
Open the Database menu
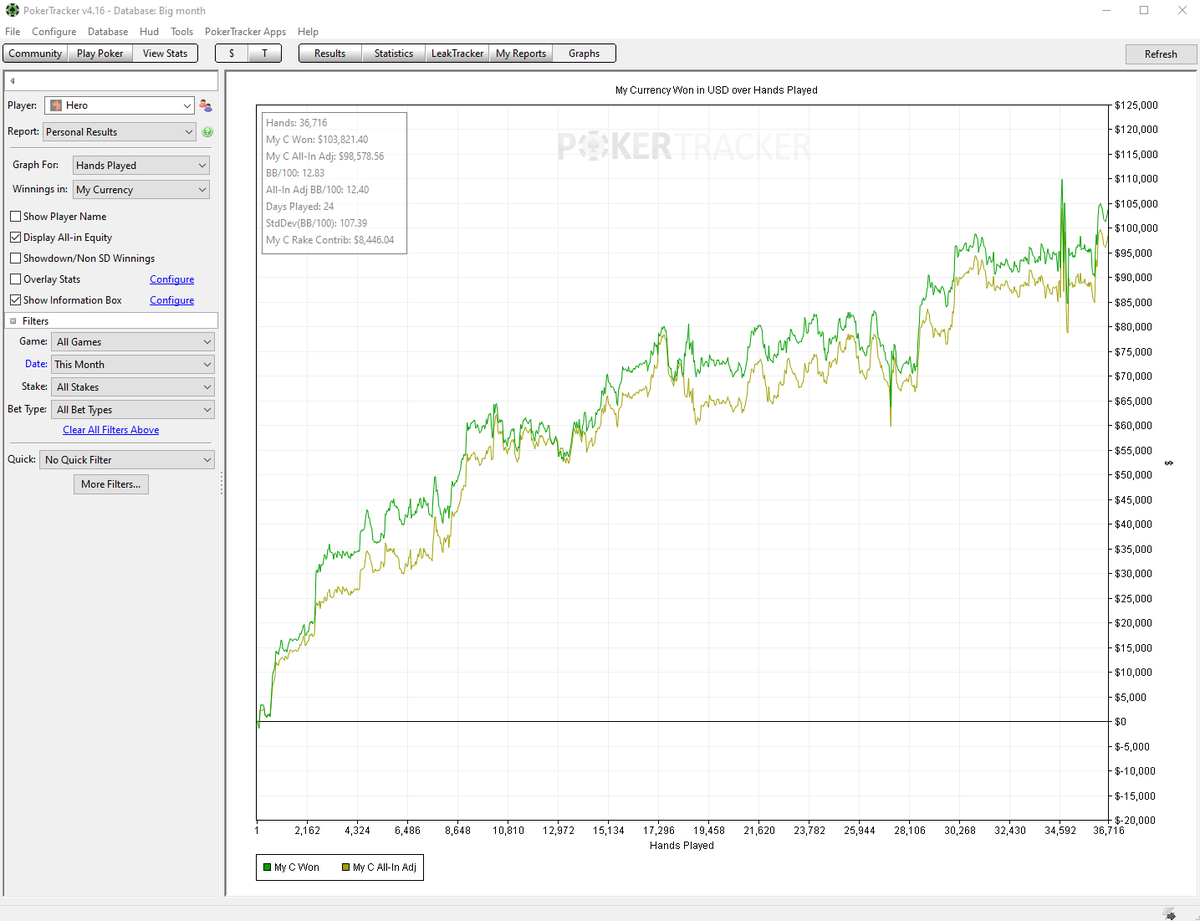108,32
